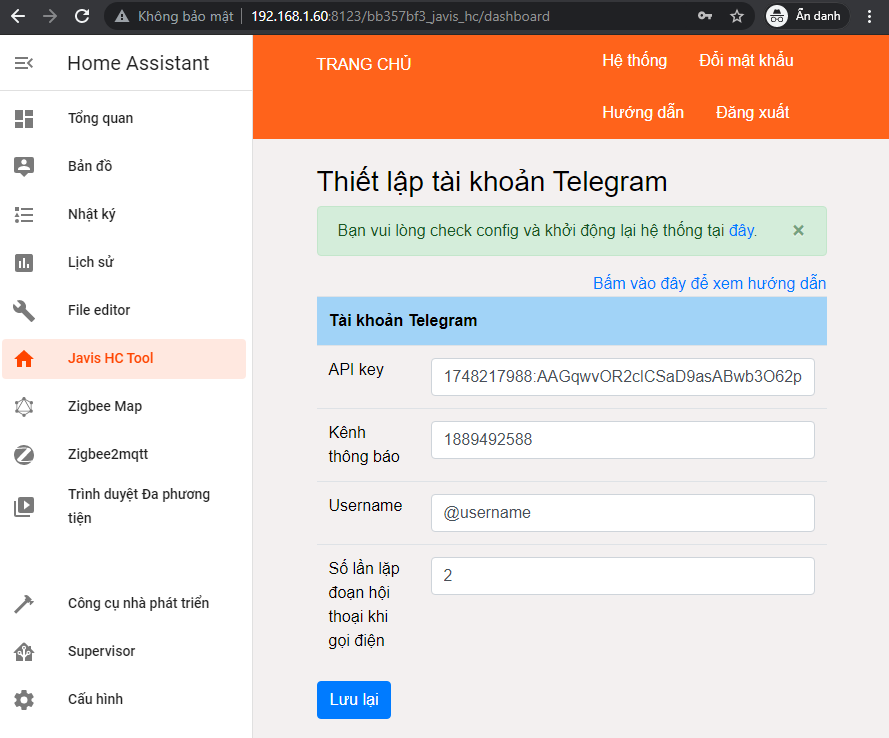This screenshot has height=738, width=889.
Task: Bookmark this page with star icon
Action: pos(736,16)
